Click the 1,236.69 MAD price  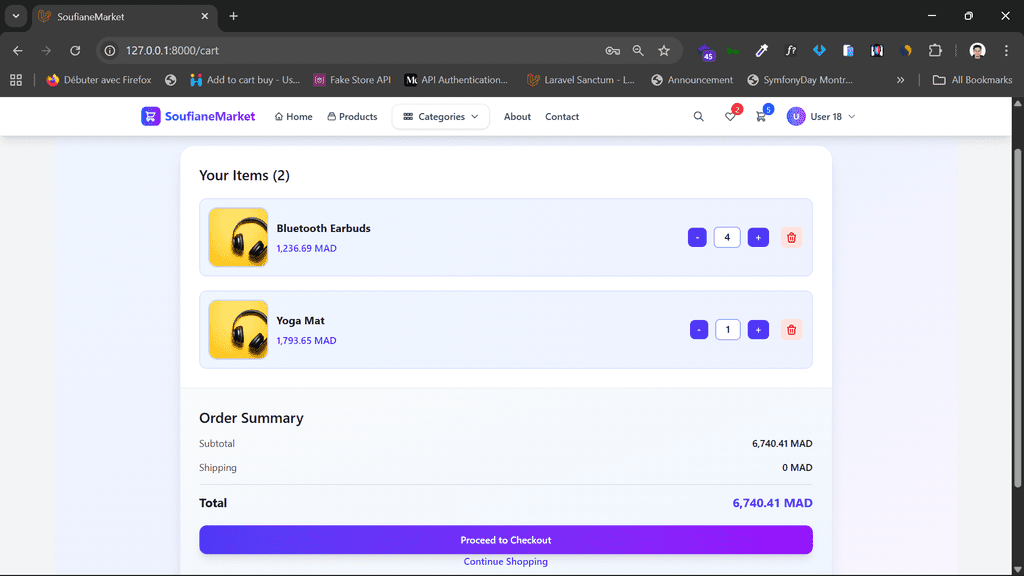coord(306,248)
